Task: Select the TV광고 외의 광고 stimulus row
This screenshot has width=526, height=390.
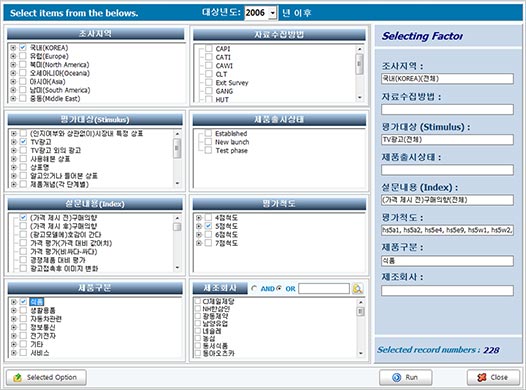Action: click(x=56, y=150)
